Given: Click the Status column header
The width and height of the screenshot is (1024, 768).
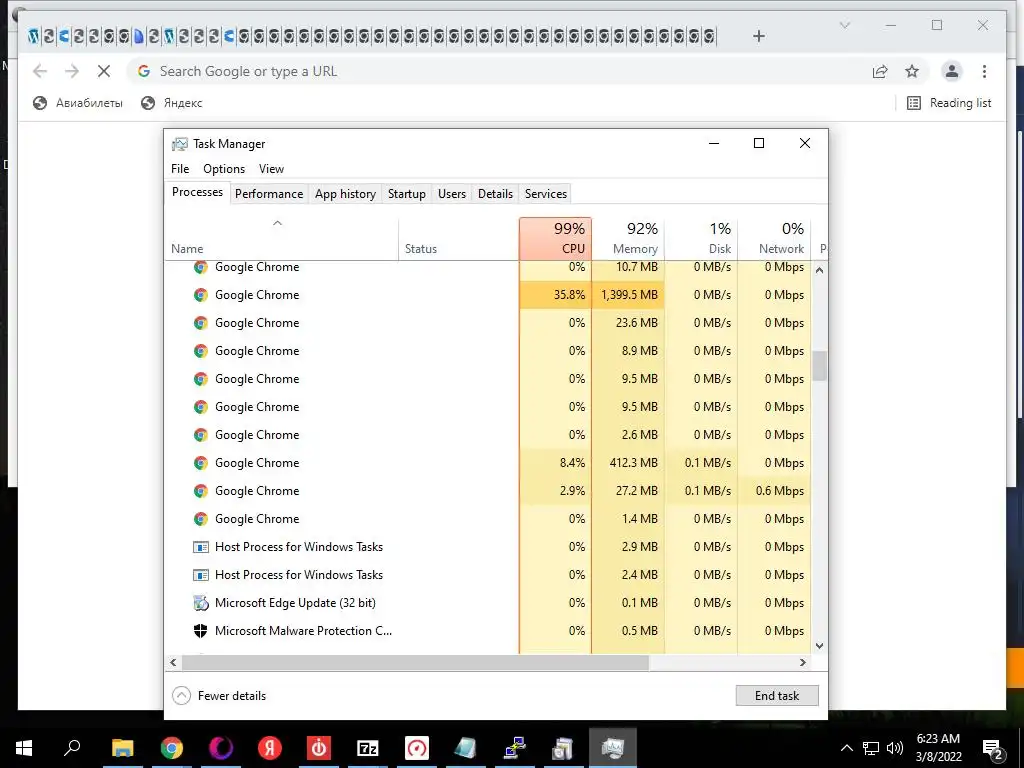Looking at the screenshot, I should click(x=458, y=238).
